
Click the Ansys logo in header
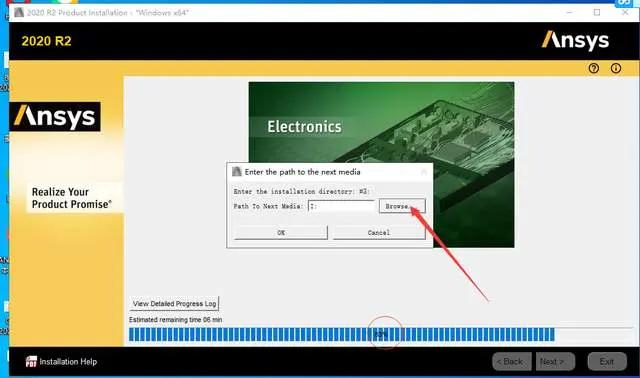point(575,40)
